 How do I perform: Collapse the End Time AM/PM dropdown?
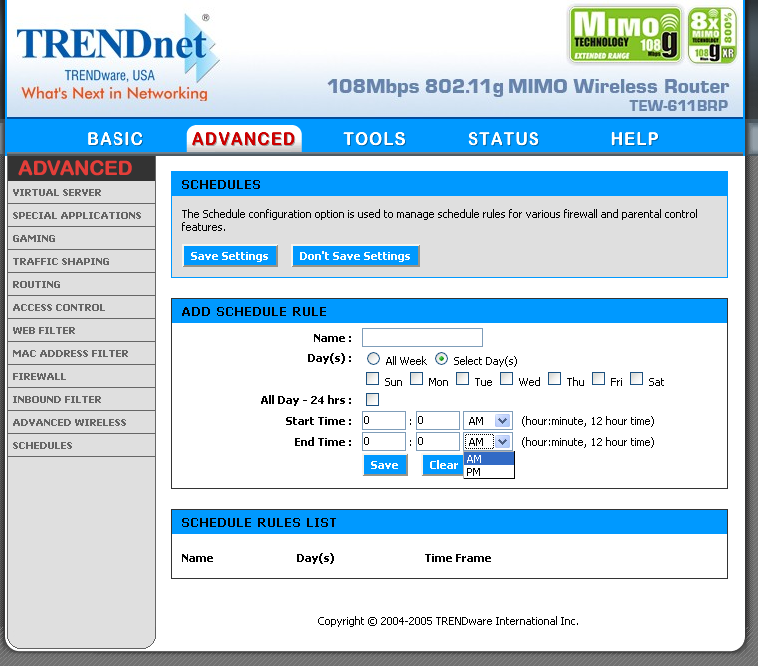(x=488, y=442)
